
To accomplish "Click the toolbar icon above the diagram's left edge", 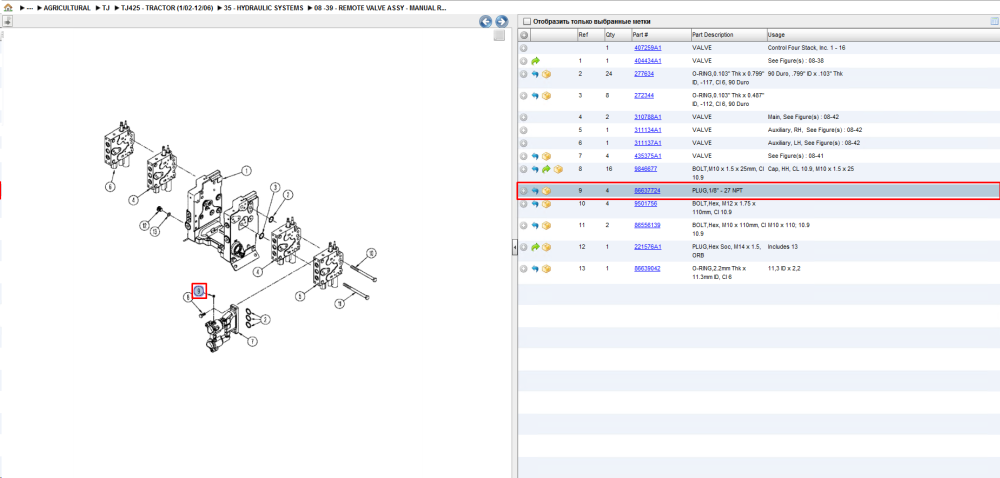I will 8,21.
